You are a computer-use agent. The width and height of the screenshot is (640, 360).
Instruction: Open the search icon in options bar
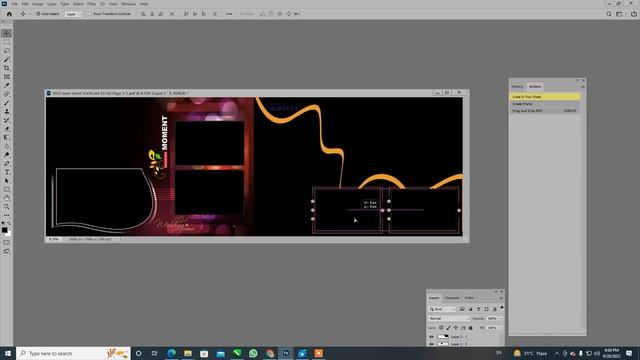coord(609,14)
